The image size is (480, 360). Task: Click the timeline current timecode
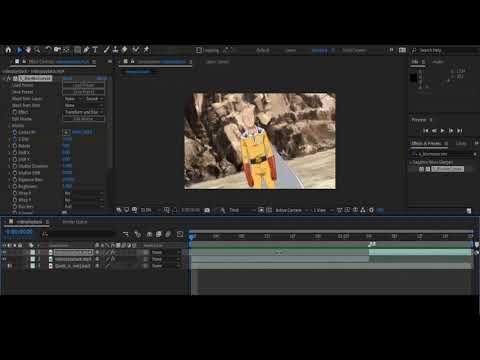coord(20,231)
